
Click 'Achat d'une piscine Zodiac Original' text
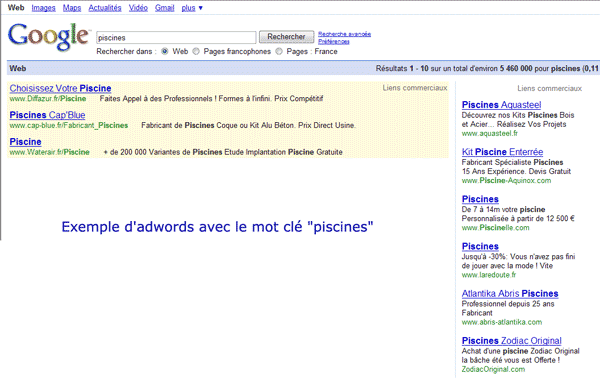520,351
